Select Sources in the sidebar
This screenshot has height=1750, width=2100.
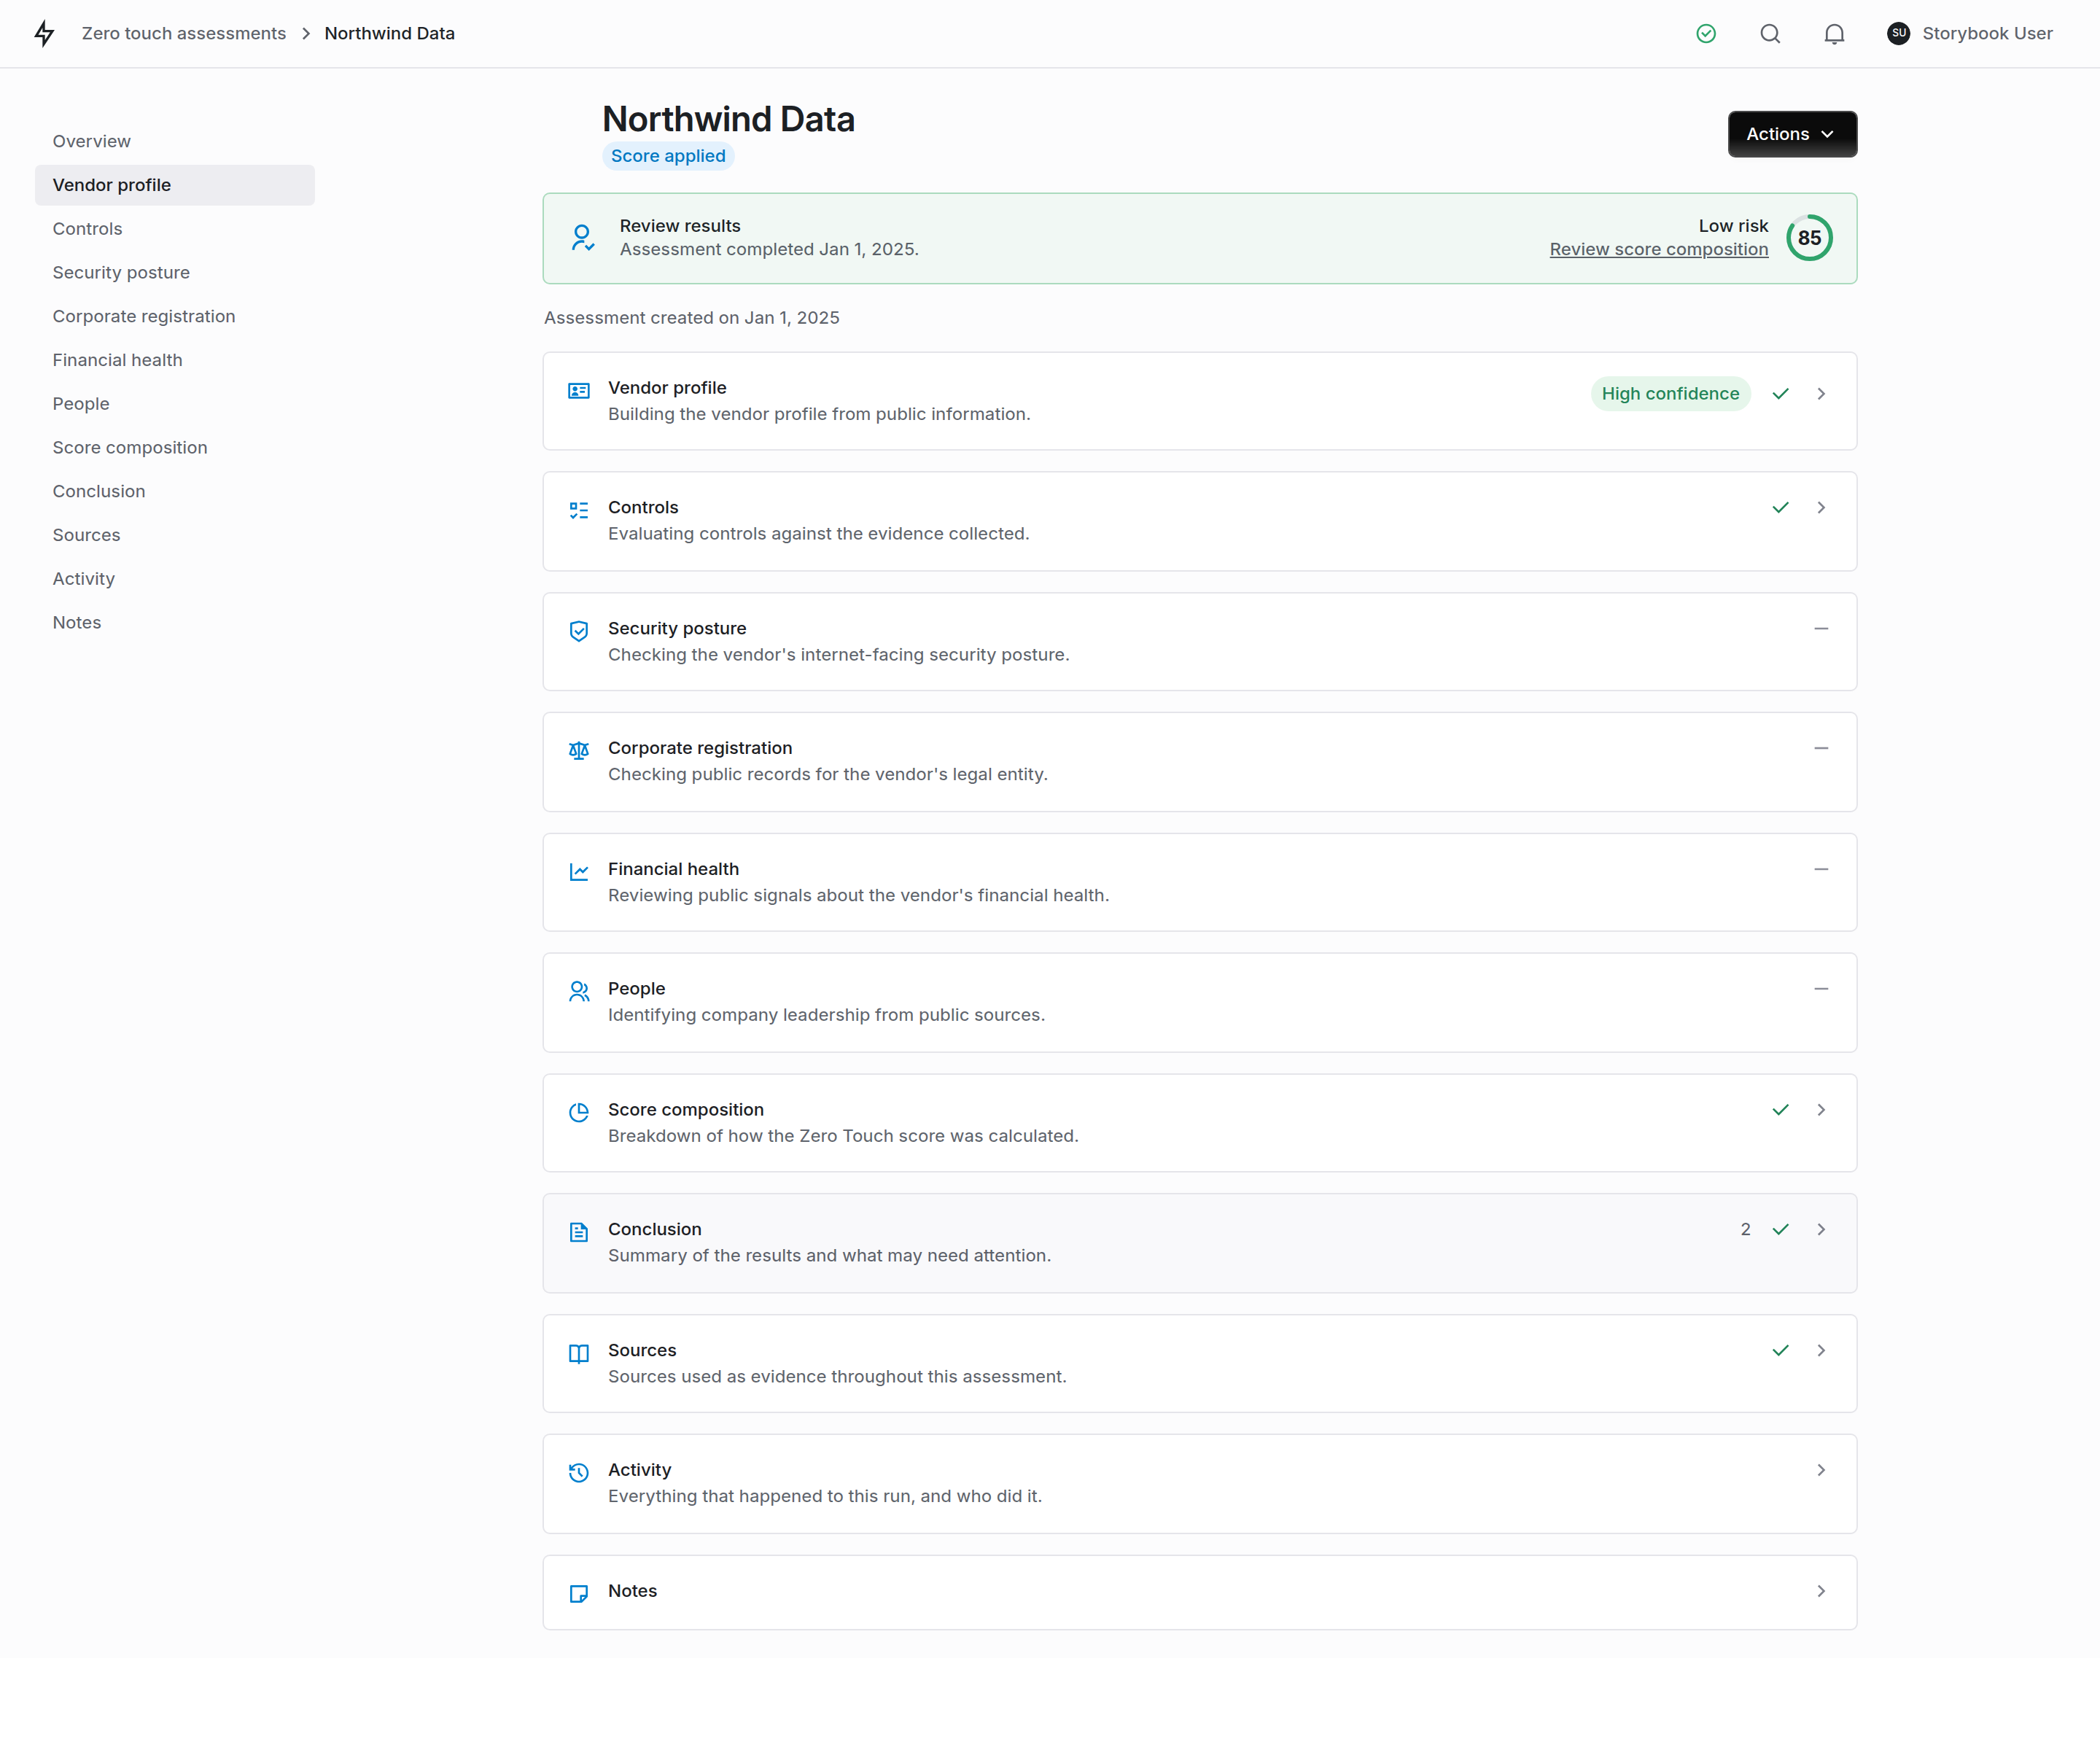pyautogui.click(x=175, y=535)
